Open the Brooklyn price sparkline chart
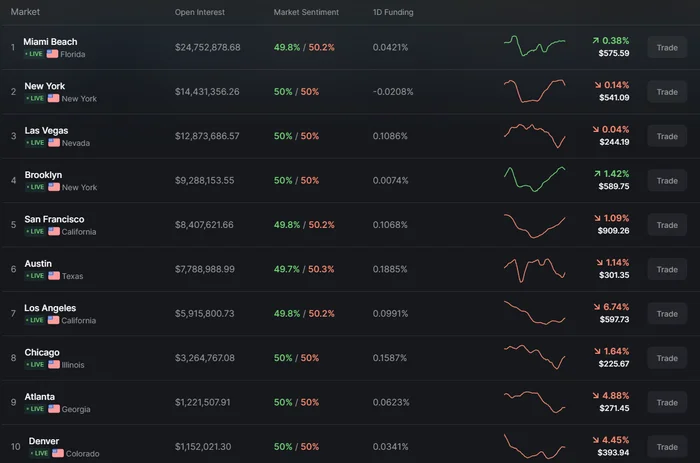The height and width of the screenshot is (463, 700). point(534,179)
